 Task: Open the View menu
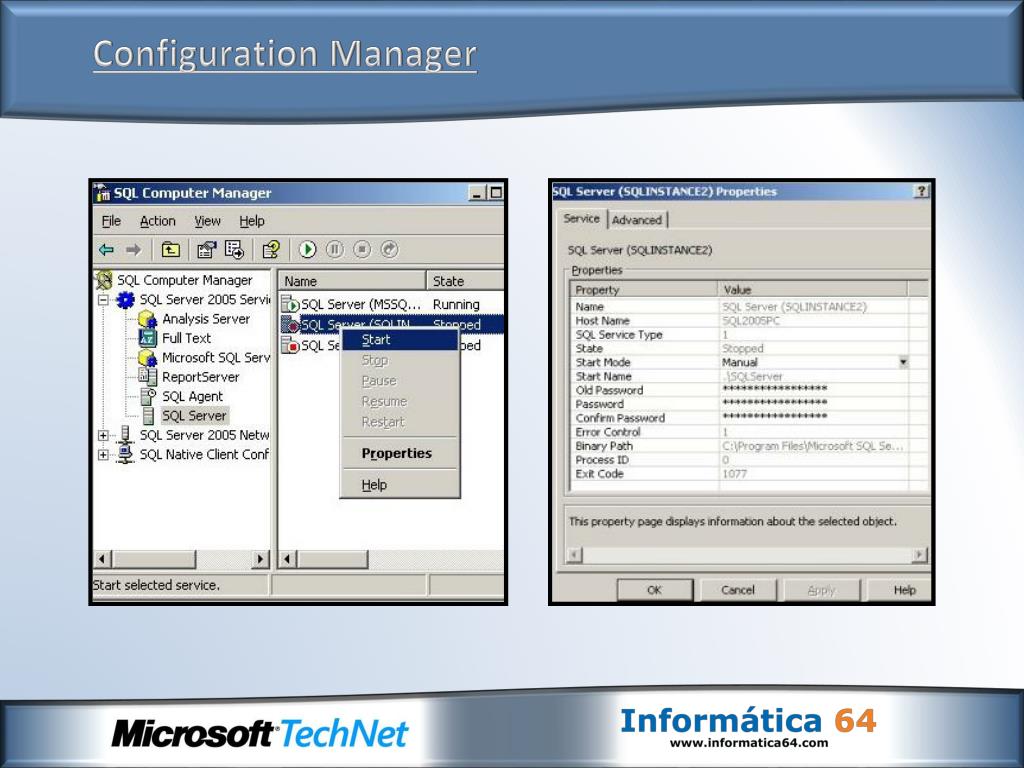pyautogui.click(x=207, y=221)
